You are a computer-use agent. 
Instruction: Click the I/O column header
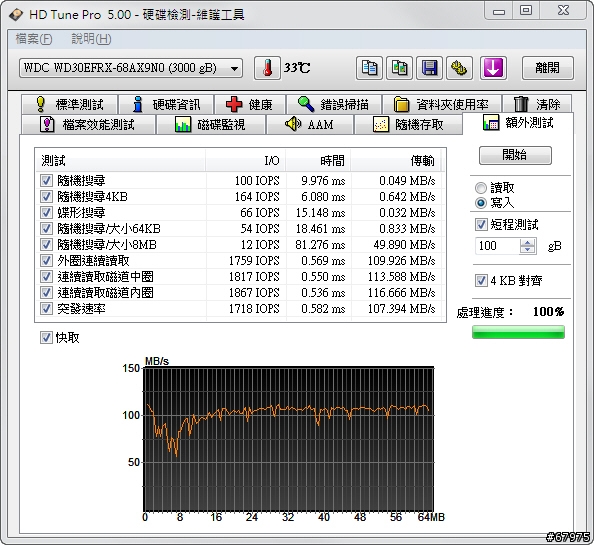[x=246, y=161]
